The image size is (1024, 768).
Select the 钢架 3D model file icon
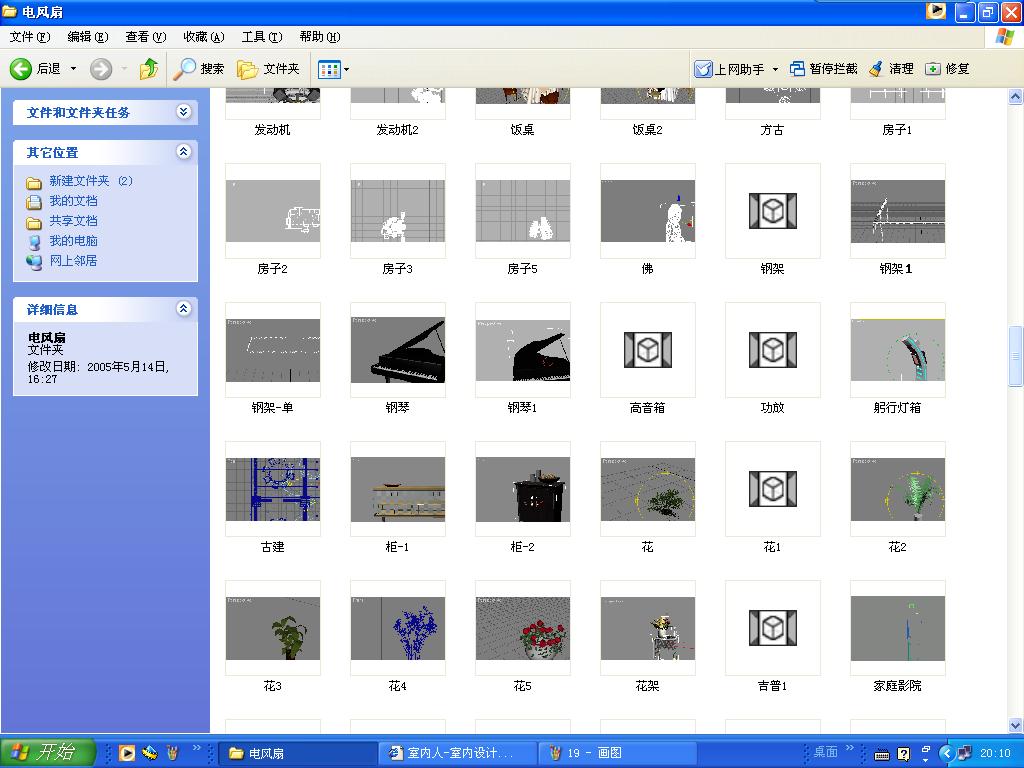pyautogui.click(x=773, y=211)
